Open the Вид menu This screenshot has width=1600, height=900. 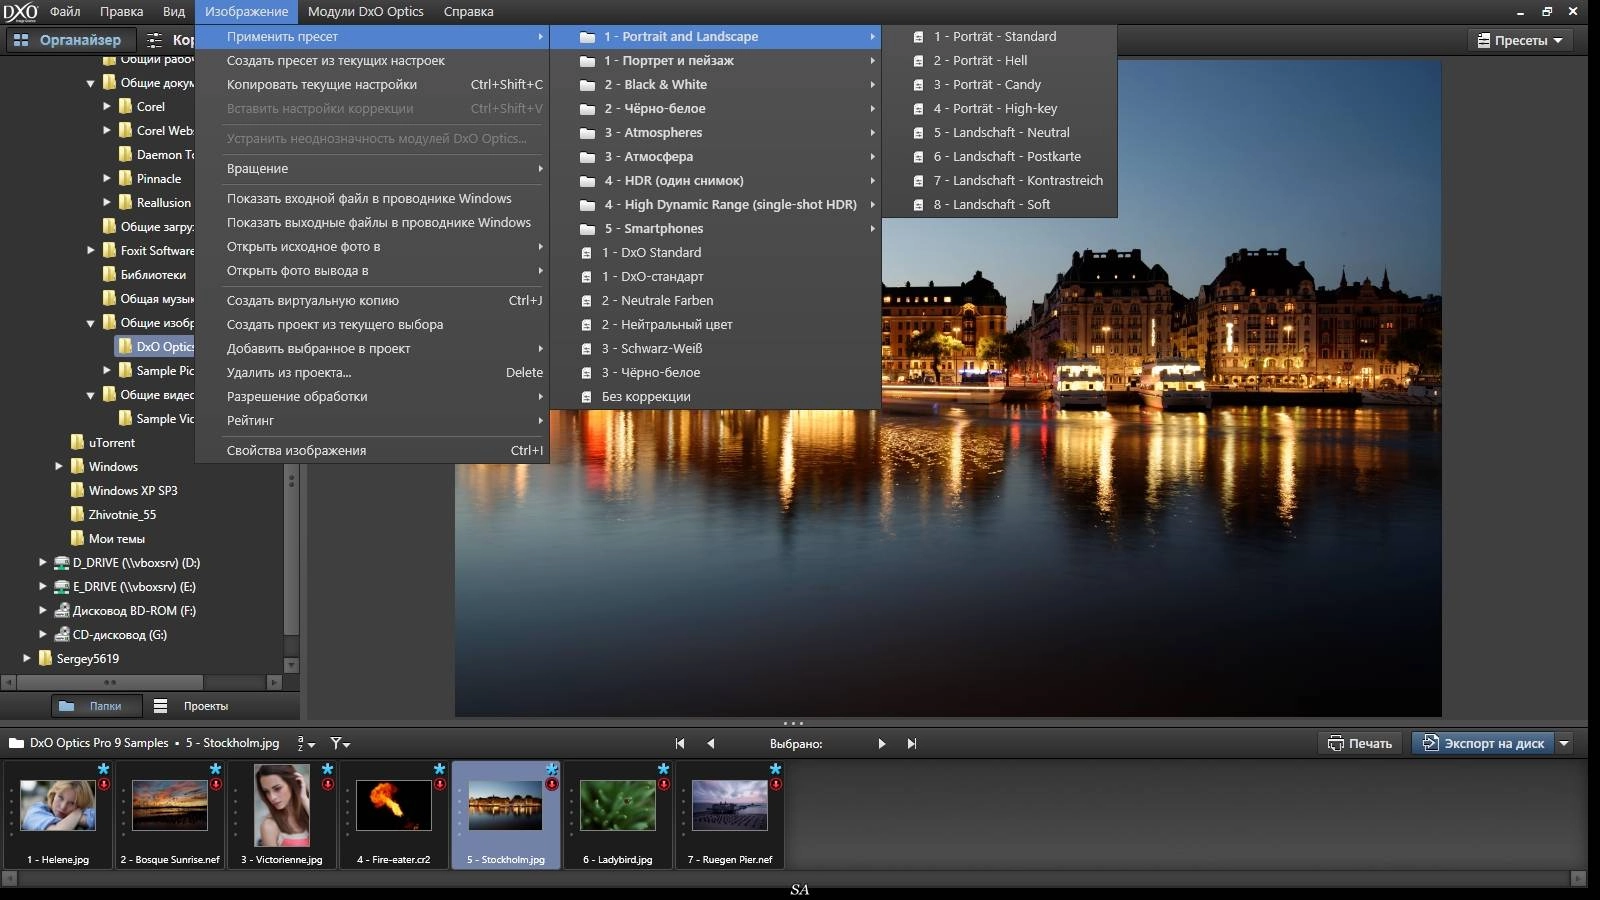pos(174,12)
